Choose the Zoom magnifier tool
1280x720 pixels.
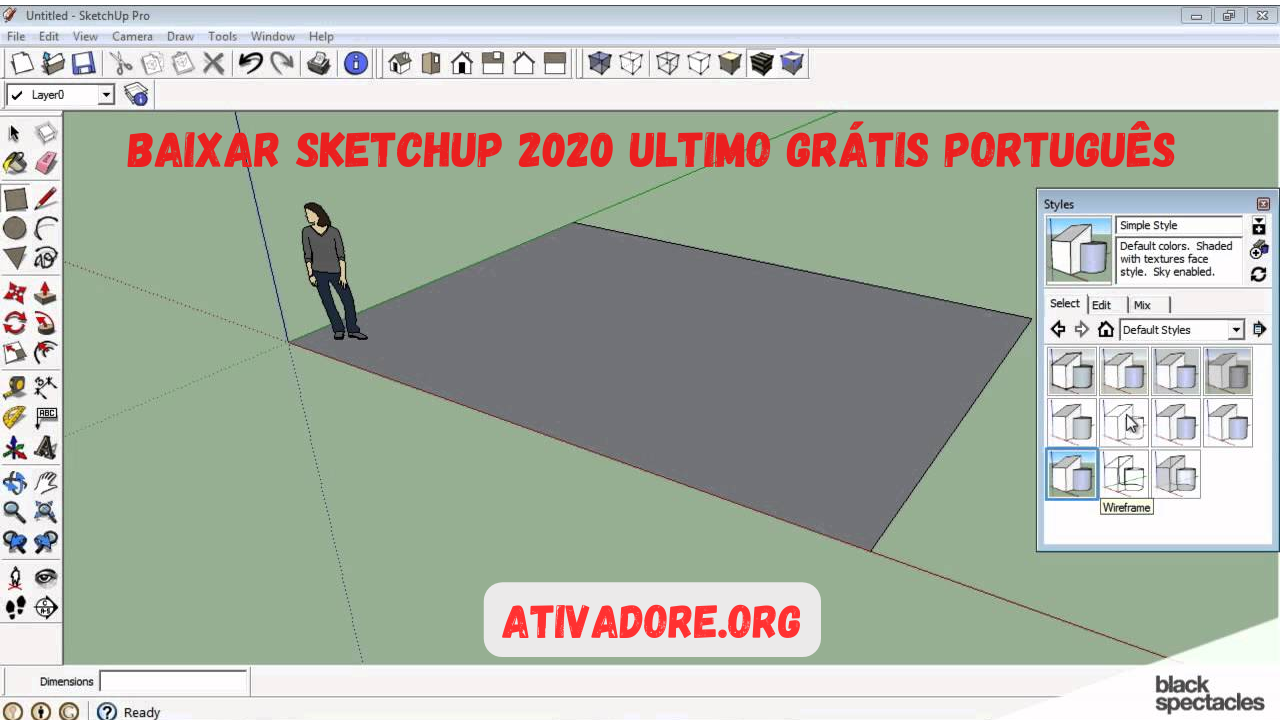tap(15, 513)
